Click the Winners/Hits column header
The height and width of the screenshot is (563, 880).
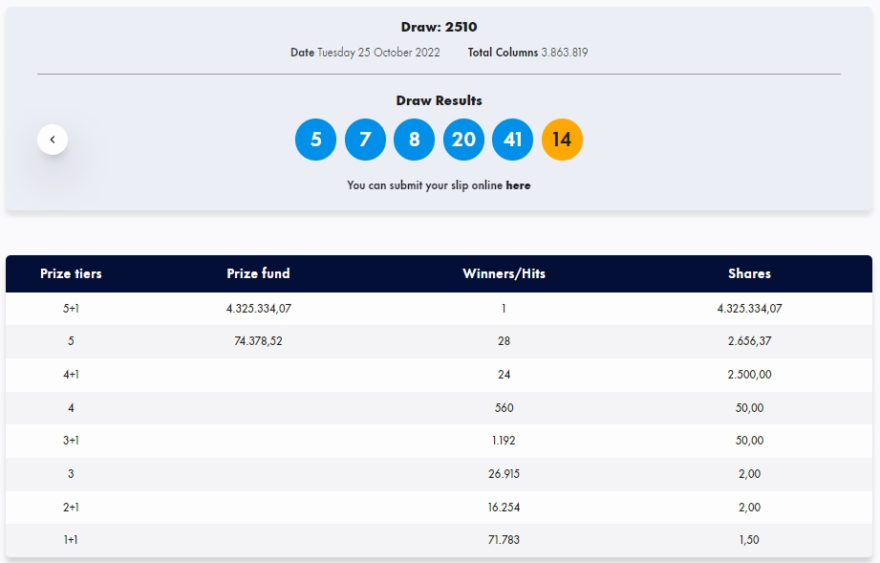click(x=504, y=274)
